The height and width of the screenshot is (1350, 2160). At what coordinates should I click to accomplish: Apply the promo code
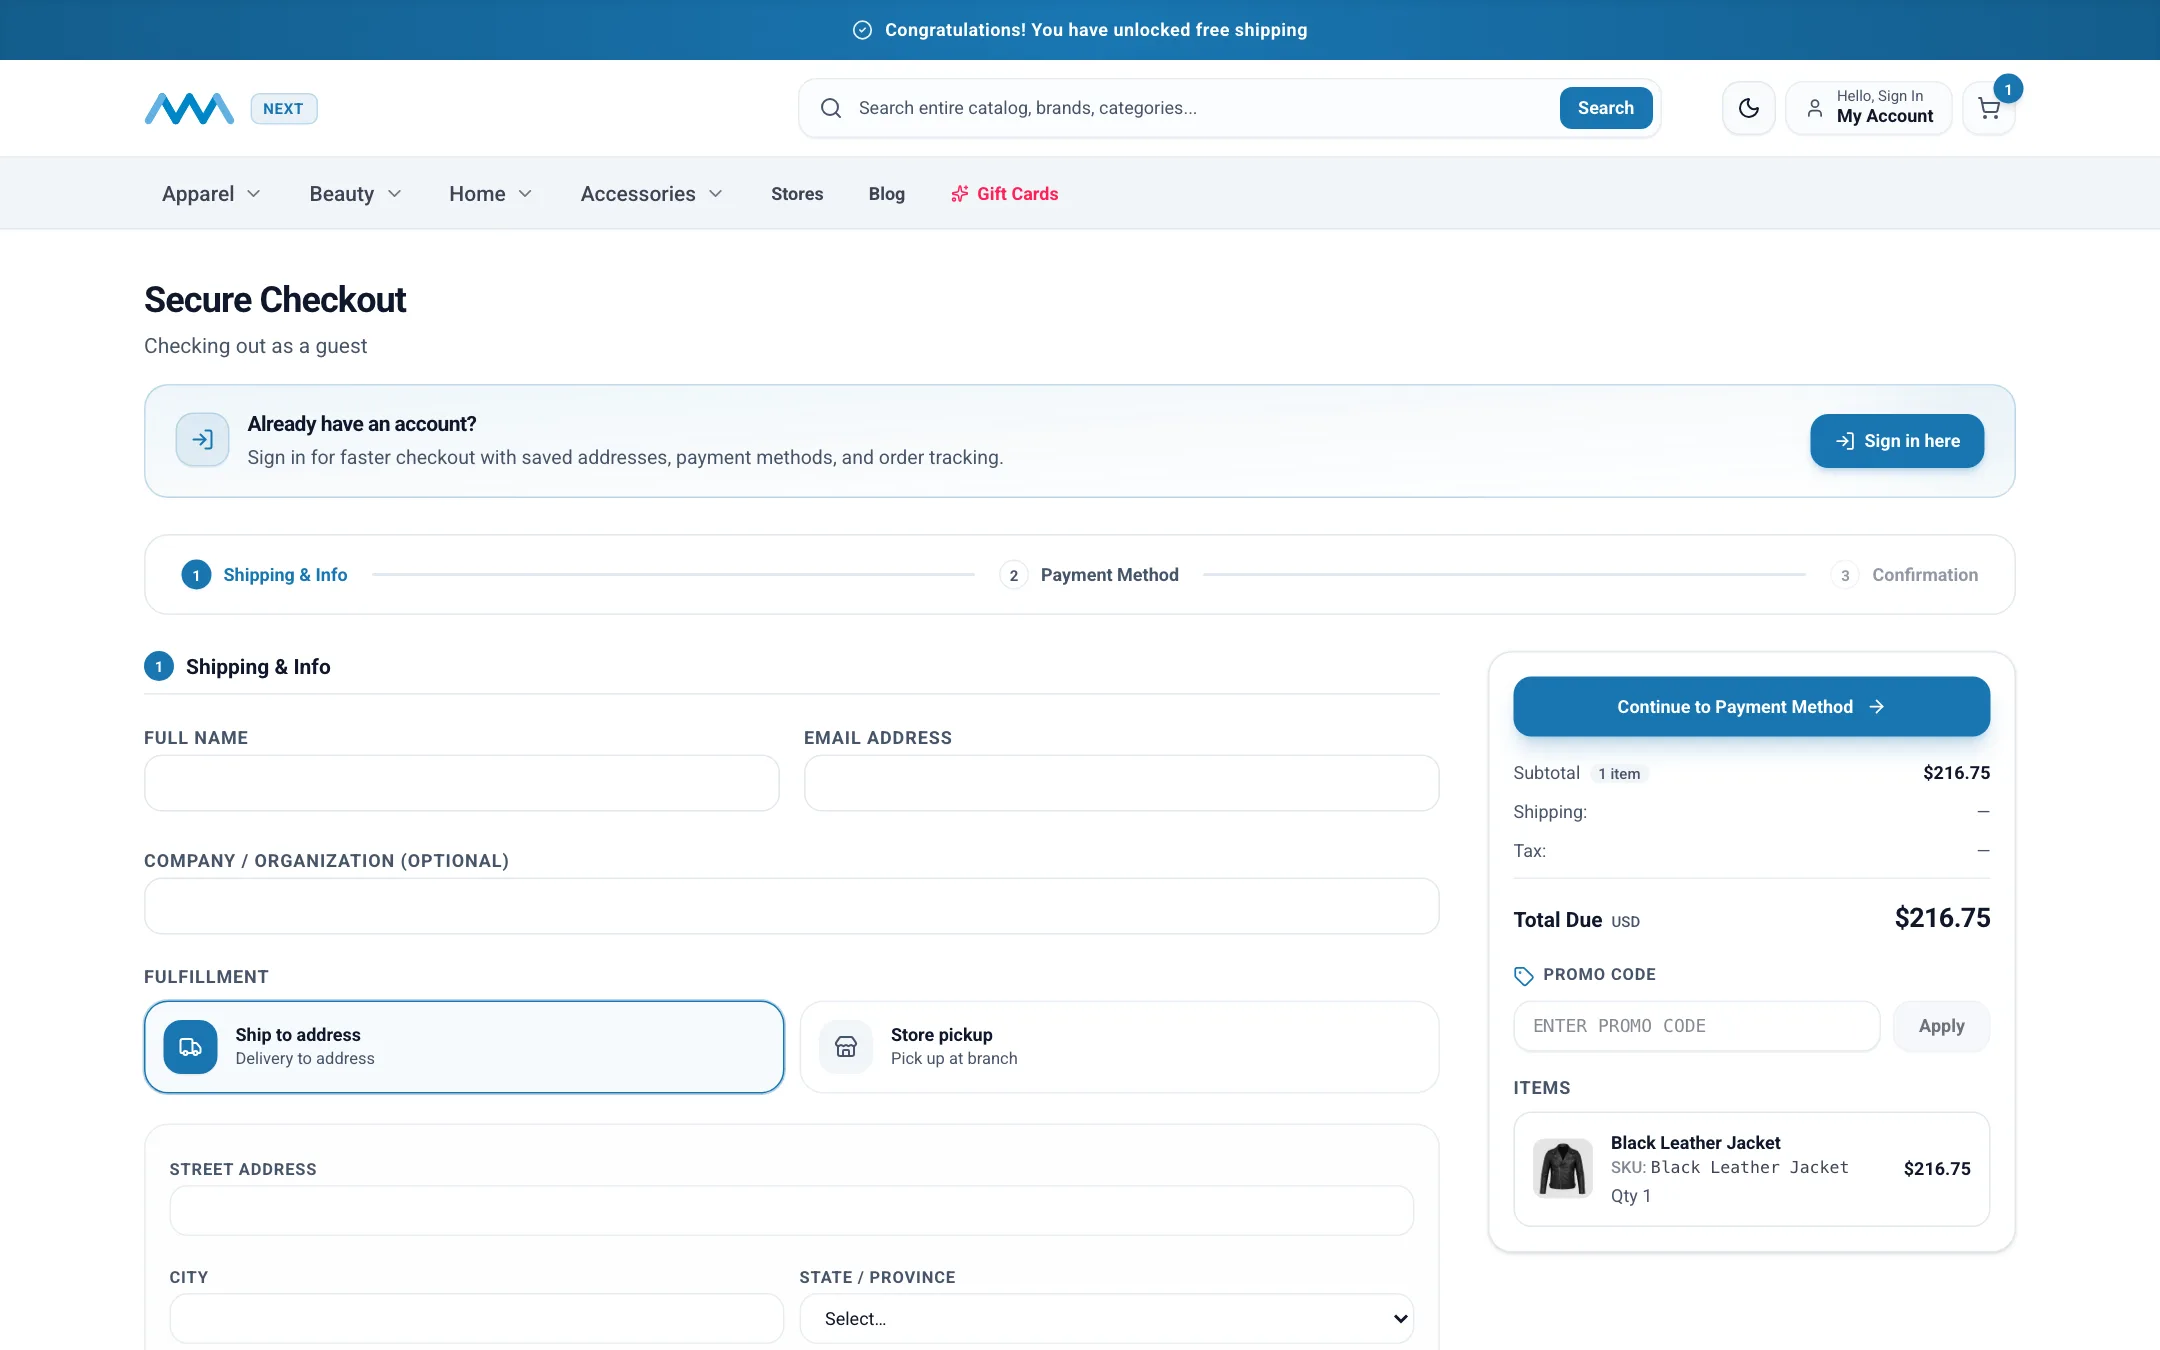tap(1941, 1026)
